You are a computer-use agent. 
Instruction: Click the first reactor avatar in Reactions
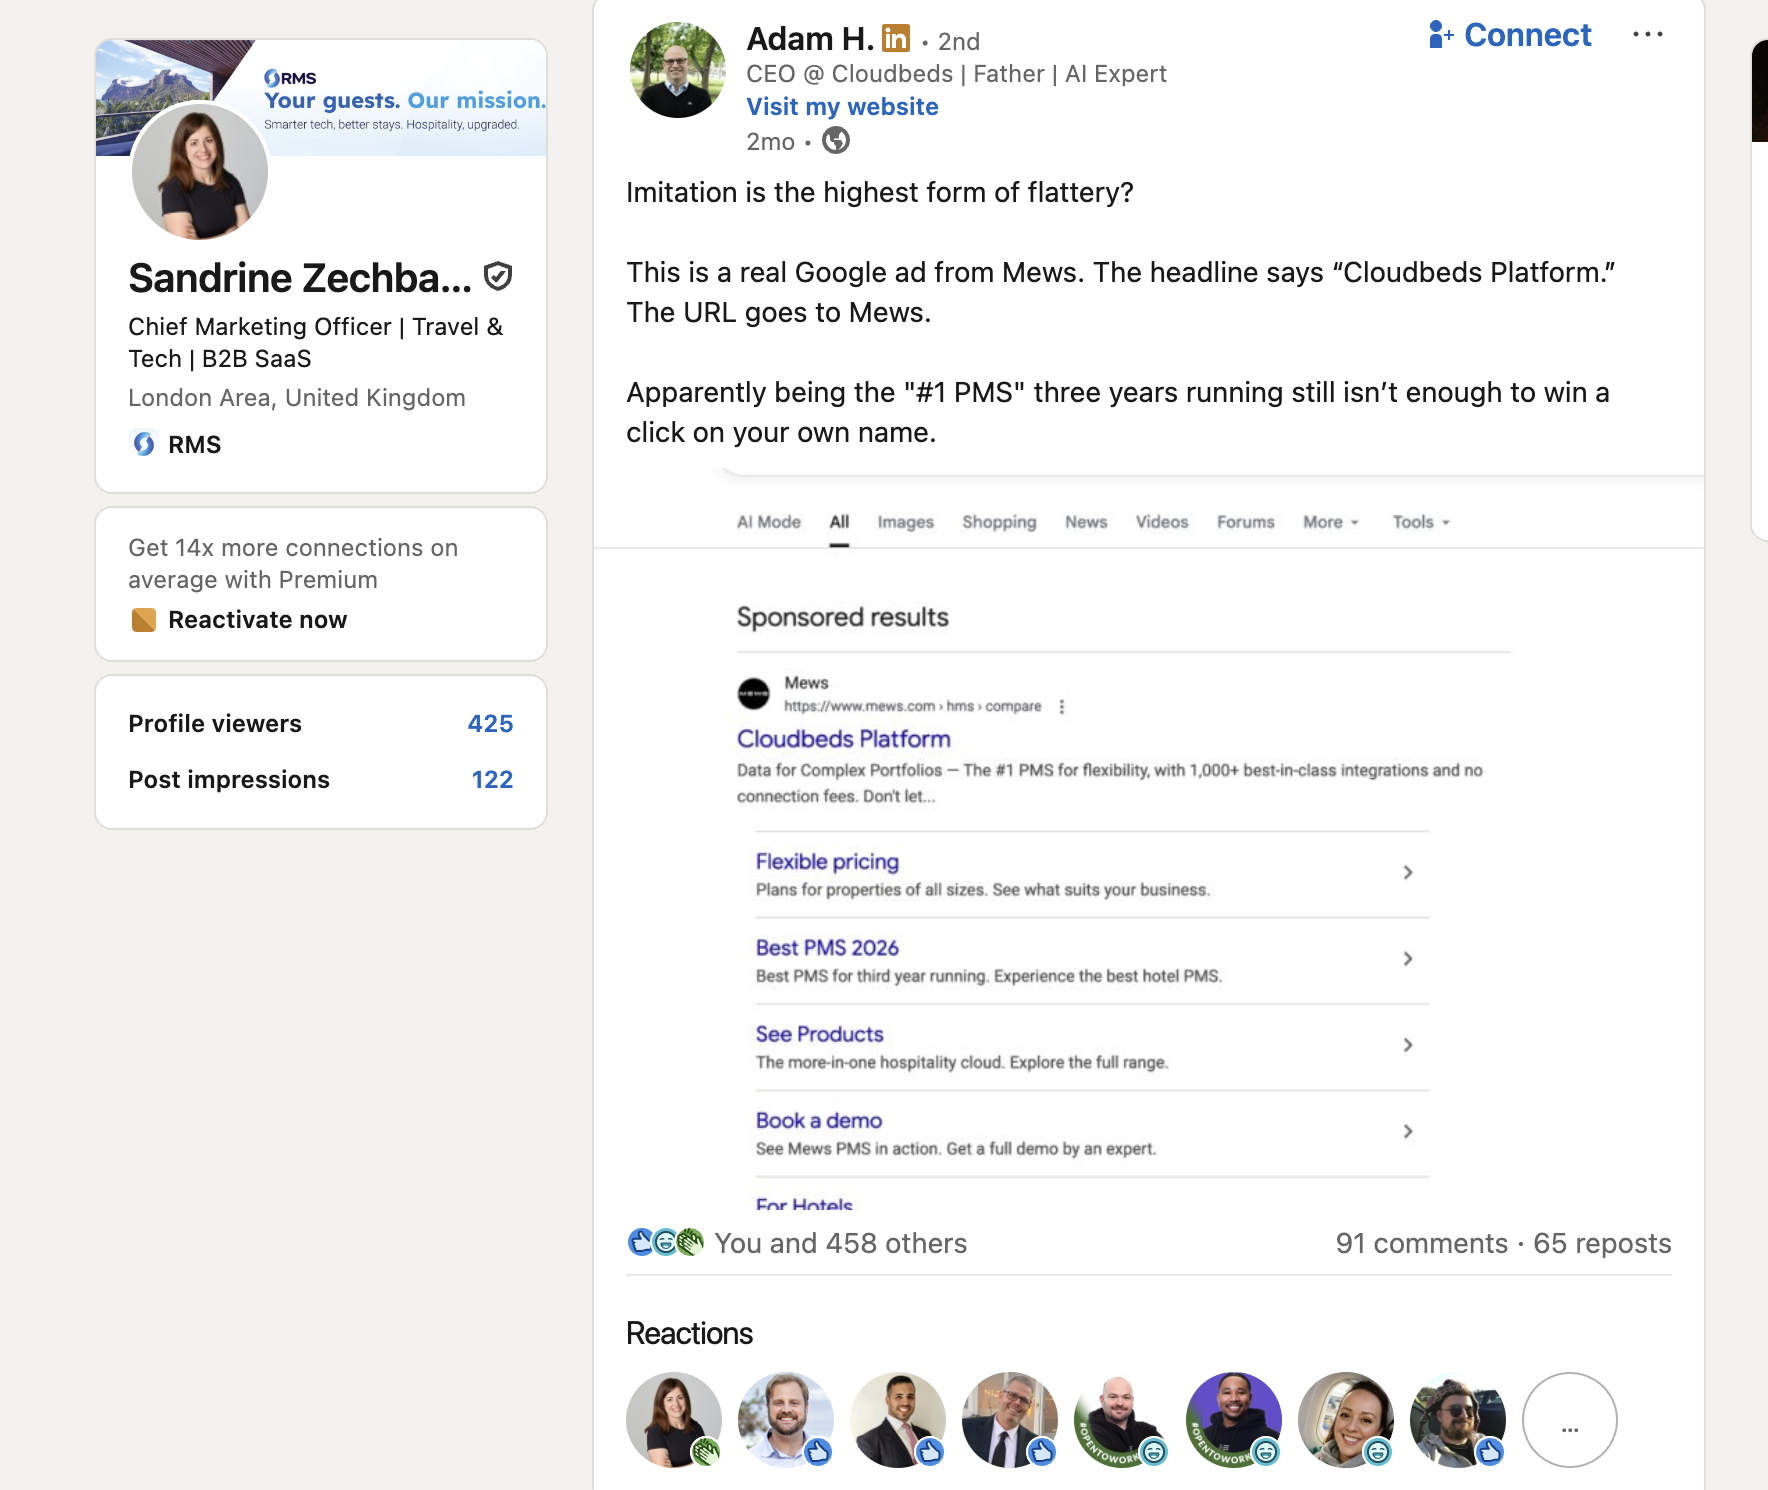674,1420
